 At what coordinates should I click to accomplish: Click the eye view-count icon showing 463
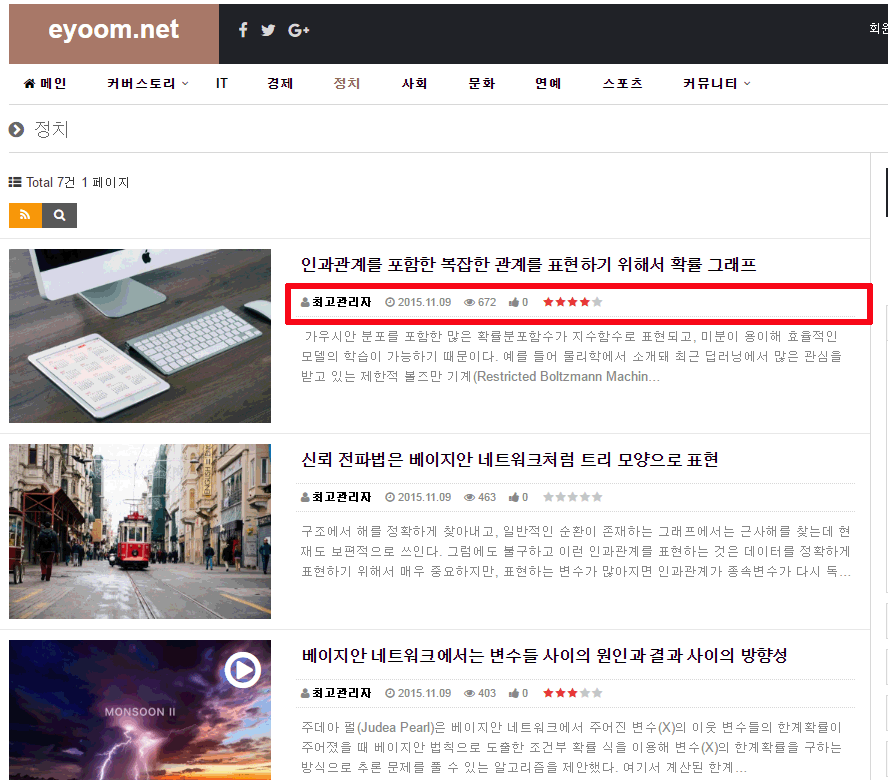469,497
